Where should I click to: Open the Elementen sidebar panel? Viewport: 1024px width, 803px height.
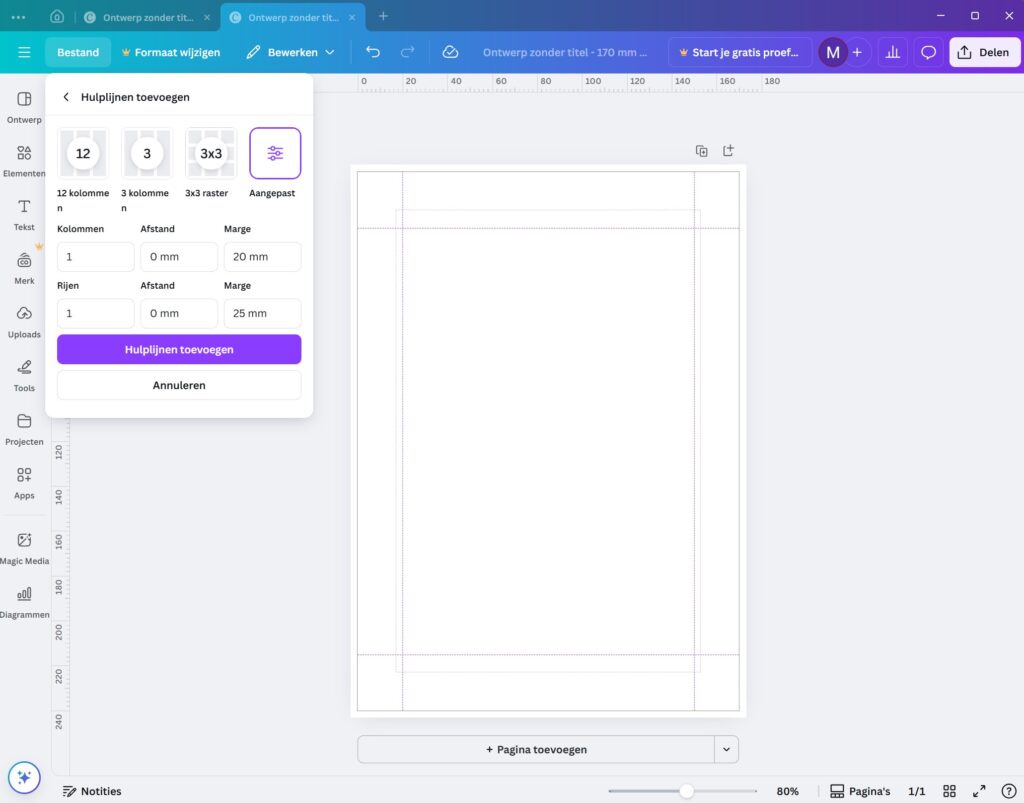[24, 160]
